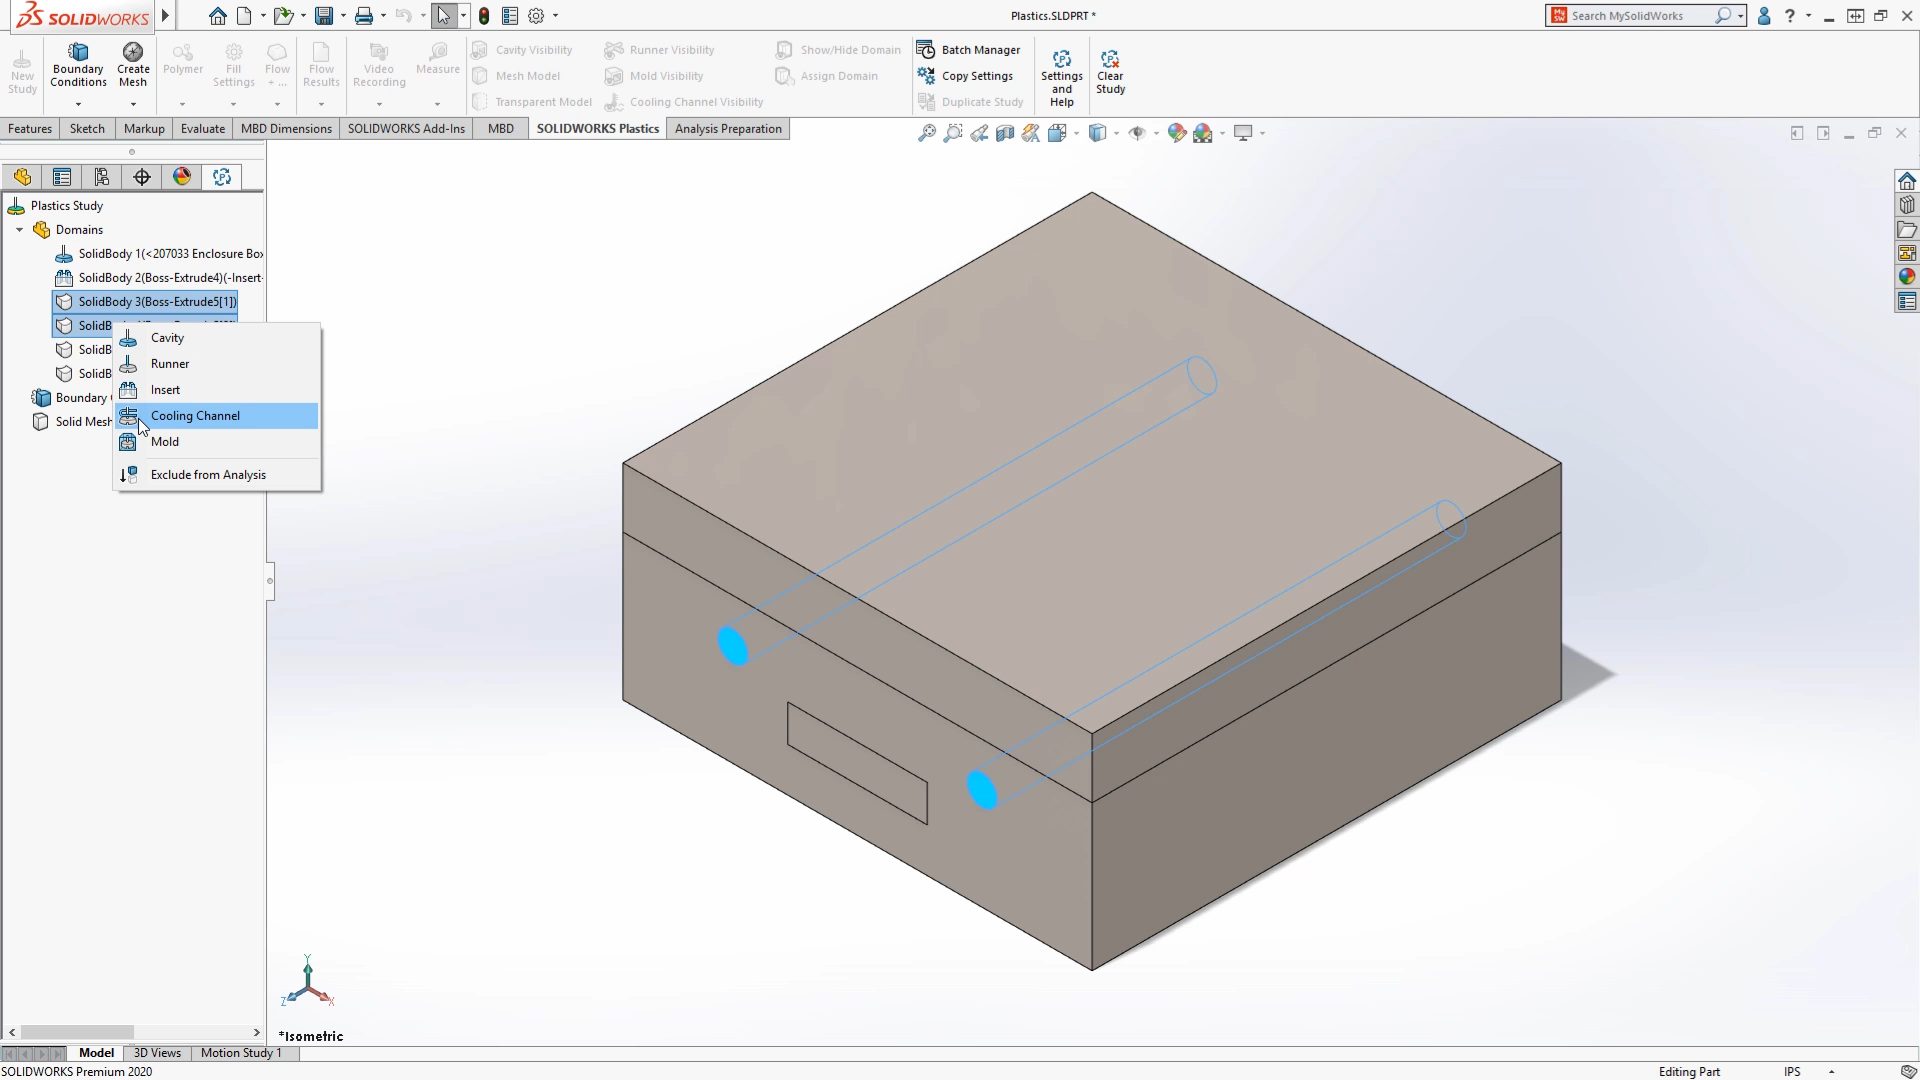Click the IPS unit system in status bar
The width and height of the screenshot is (1920, 1080).
tap(1792, 1072)
